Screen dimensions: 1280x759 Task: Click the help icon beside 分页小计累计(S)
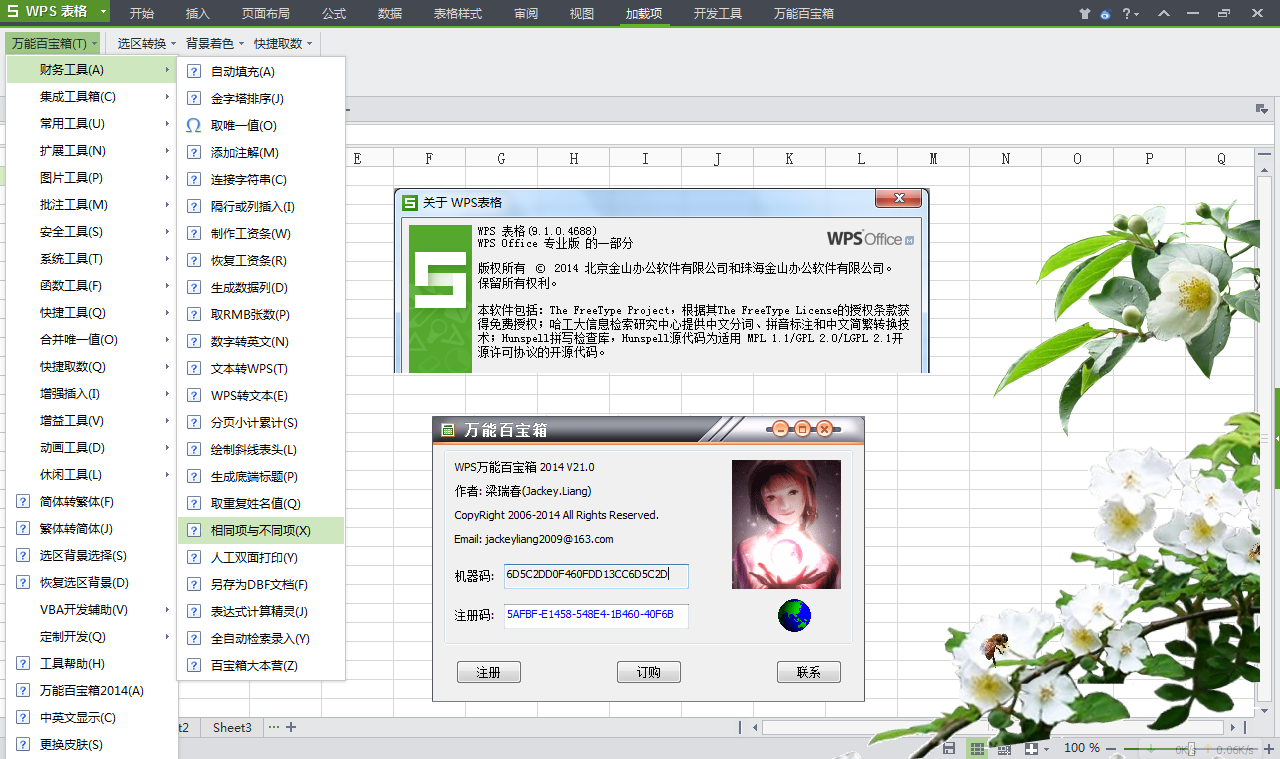click(194, 422)
